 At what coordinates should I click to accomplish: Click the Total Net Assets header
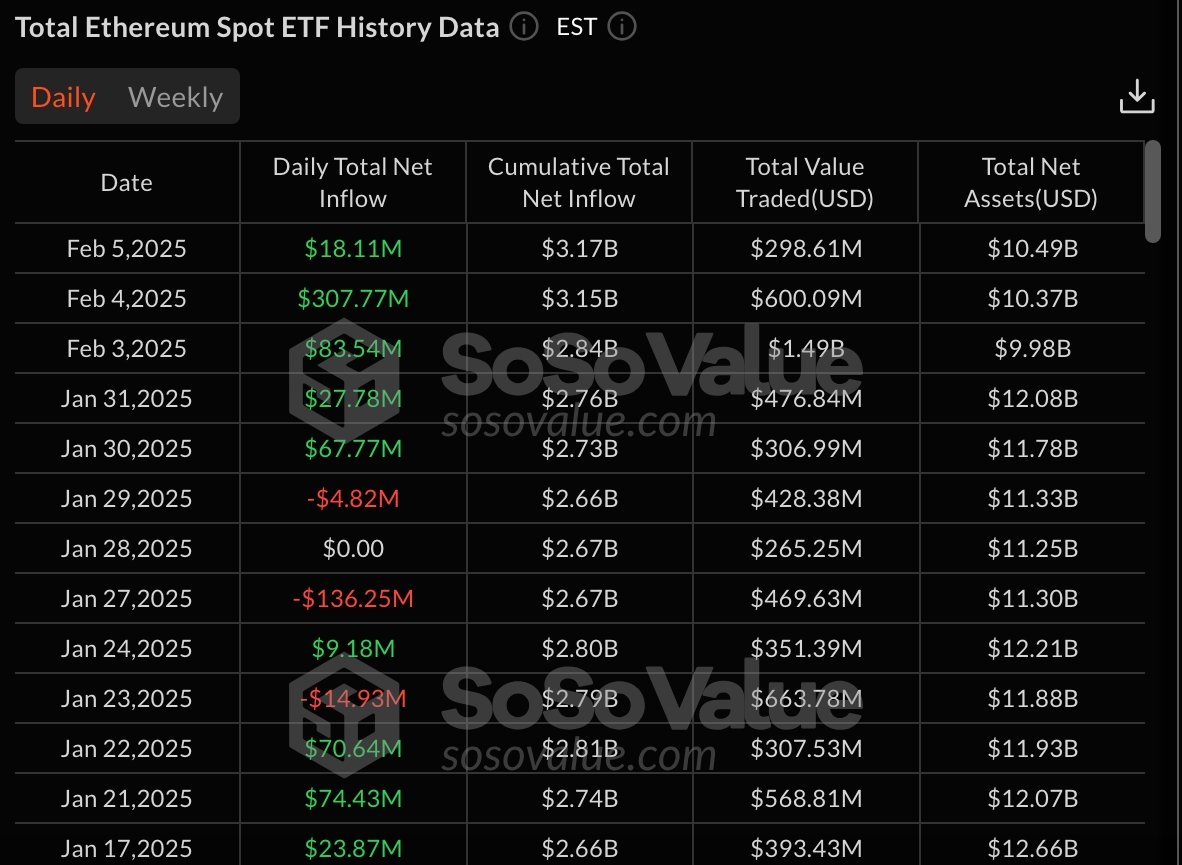tap(1031, 182)
